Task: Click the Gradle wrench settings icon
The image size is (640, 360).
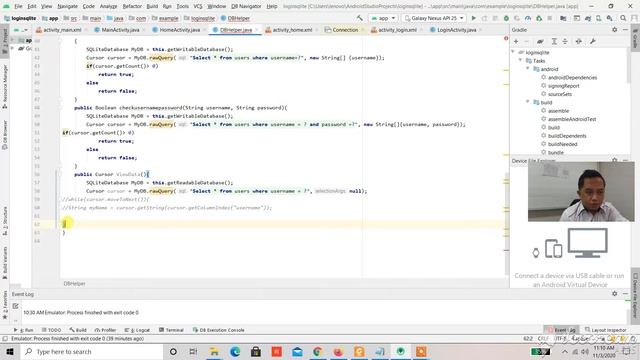Action: [x=593, y=41]
